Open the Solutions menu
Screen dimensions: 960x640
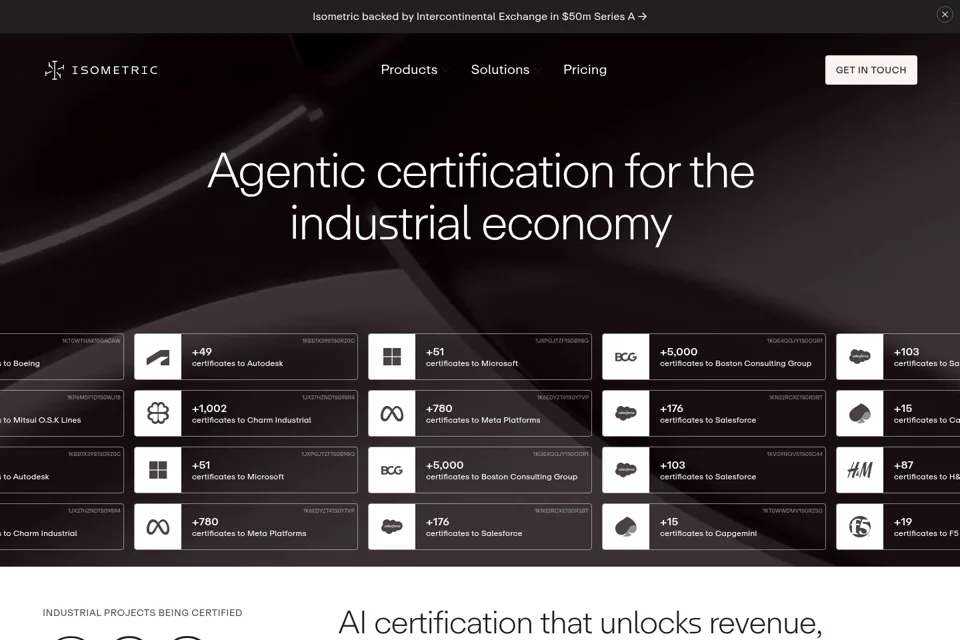pyautogui.click(x=500, y=70)
